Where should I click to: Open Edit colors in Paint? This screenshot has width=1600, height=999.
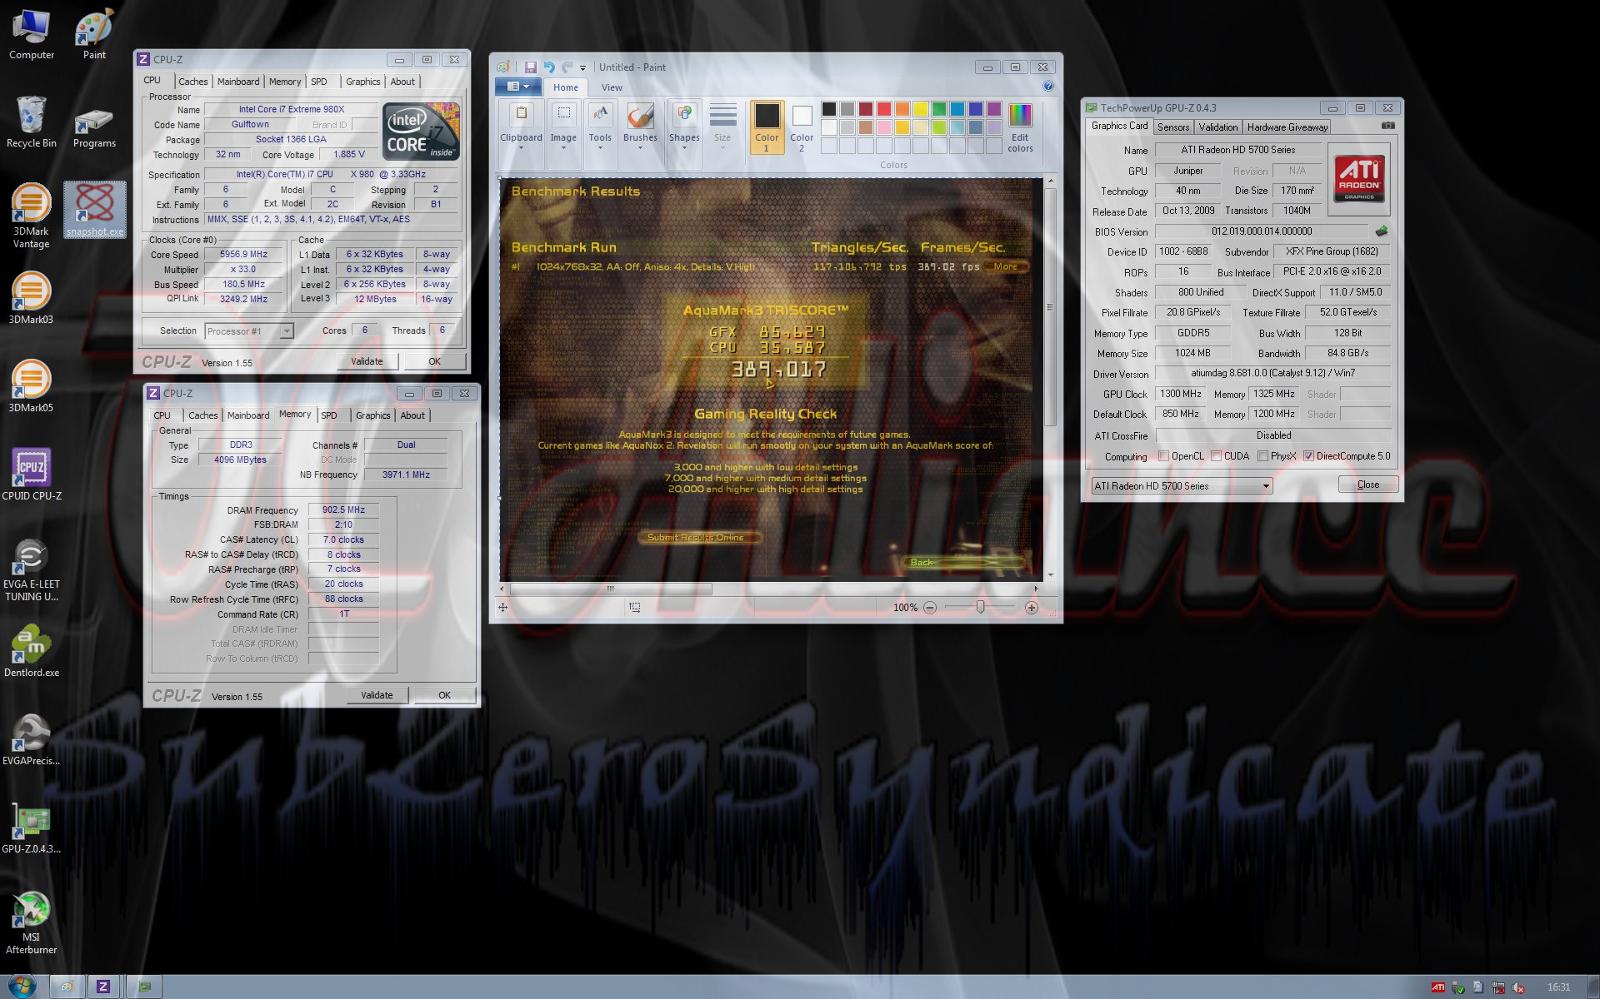[x=1020, y=126]
